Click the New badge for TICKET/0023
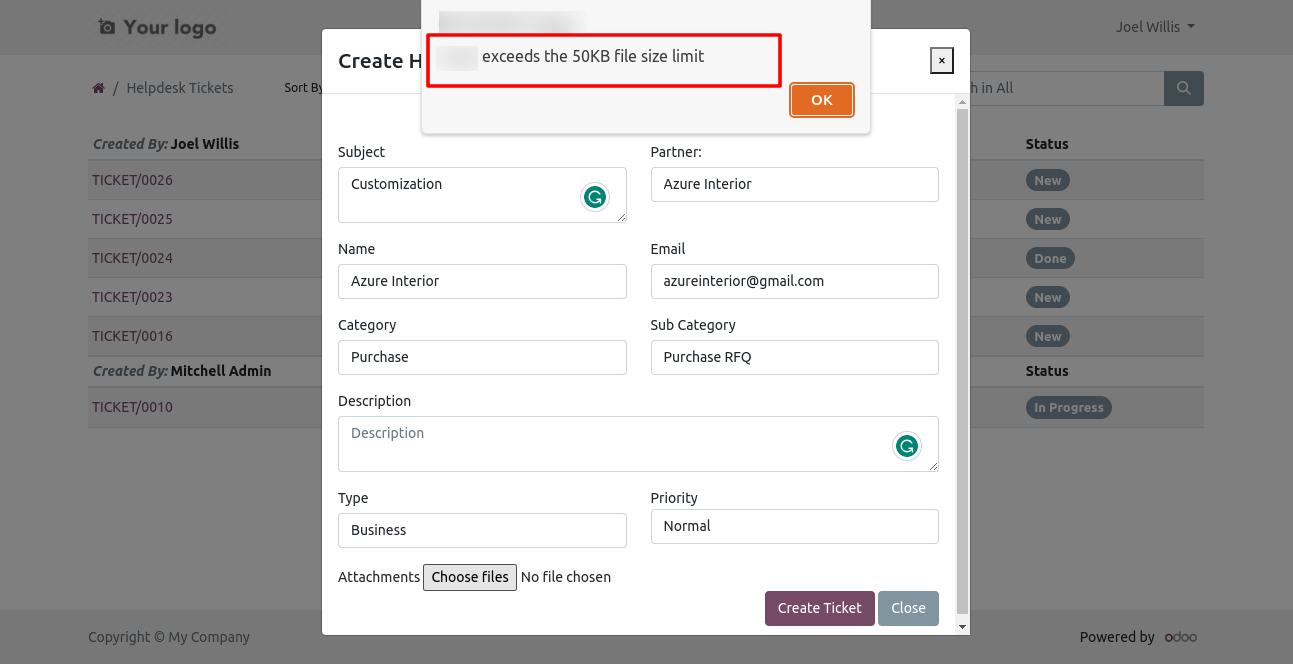 click(x=1047, y=297)
